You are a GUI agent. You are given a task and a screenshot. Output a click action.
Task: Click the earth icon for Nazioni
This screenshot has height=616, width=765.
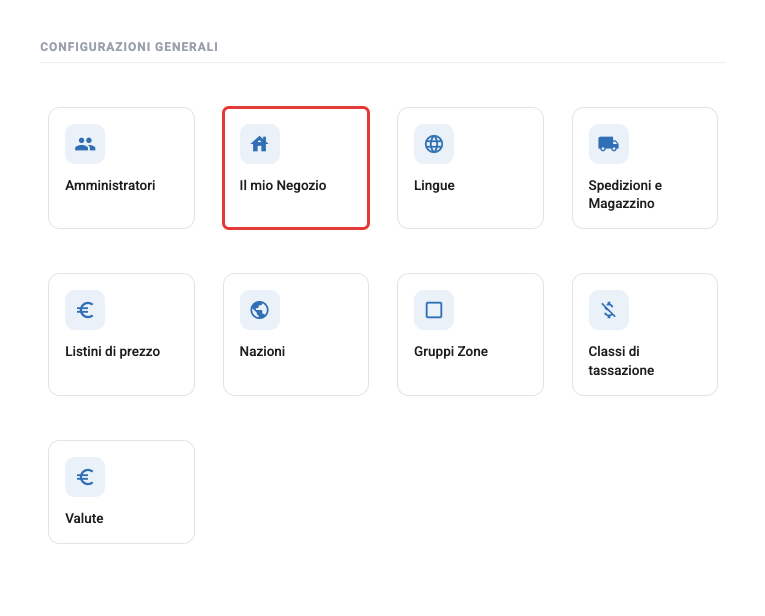coord(260,310)
